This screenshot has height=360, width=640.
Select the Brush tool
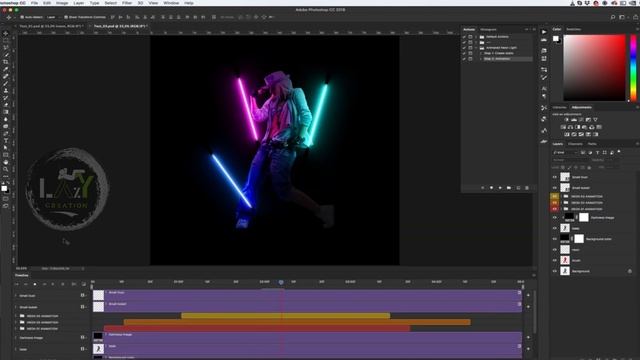5,83
